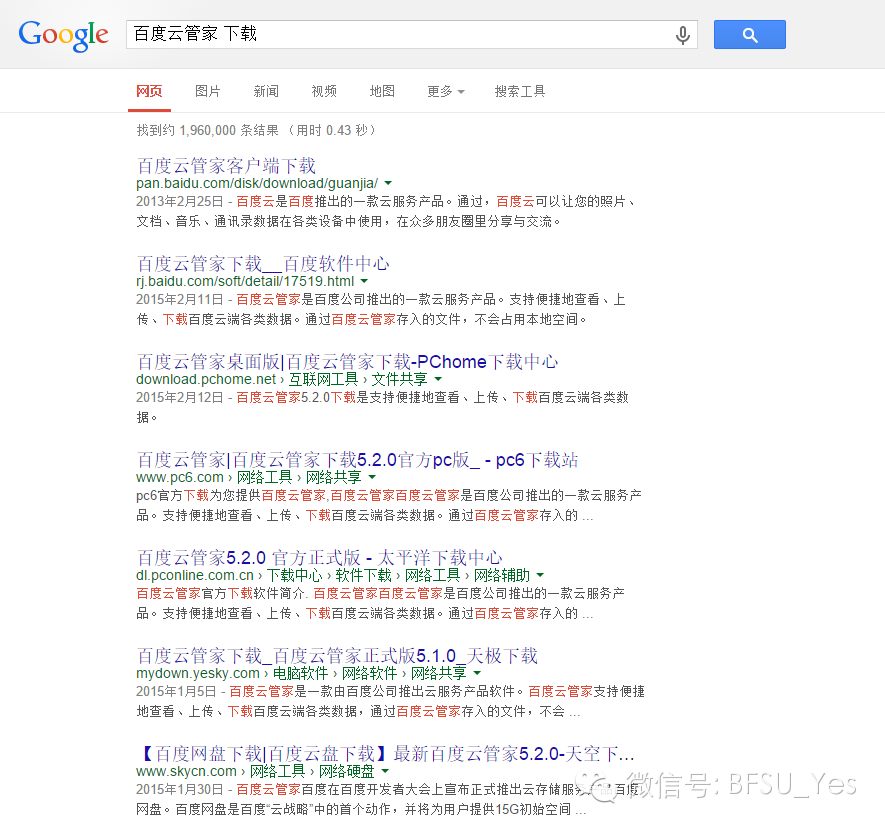Open the 太平洋下载中心 result title

pyautogui.click(x=319, y=557)
